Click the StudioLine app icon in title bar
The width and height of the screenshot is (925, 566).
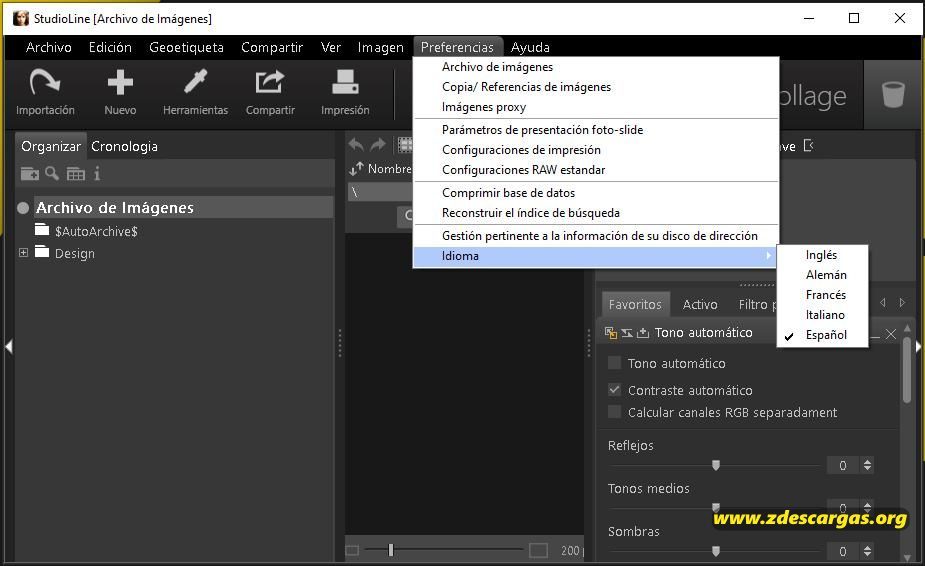tap(21, 18)
